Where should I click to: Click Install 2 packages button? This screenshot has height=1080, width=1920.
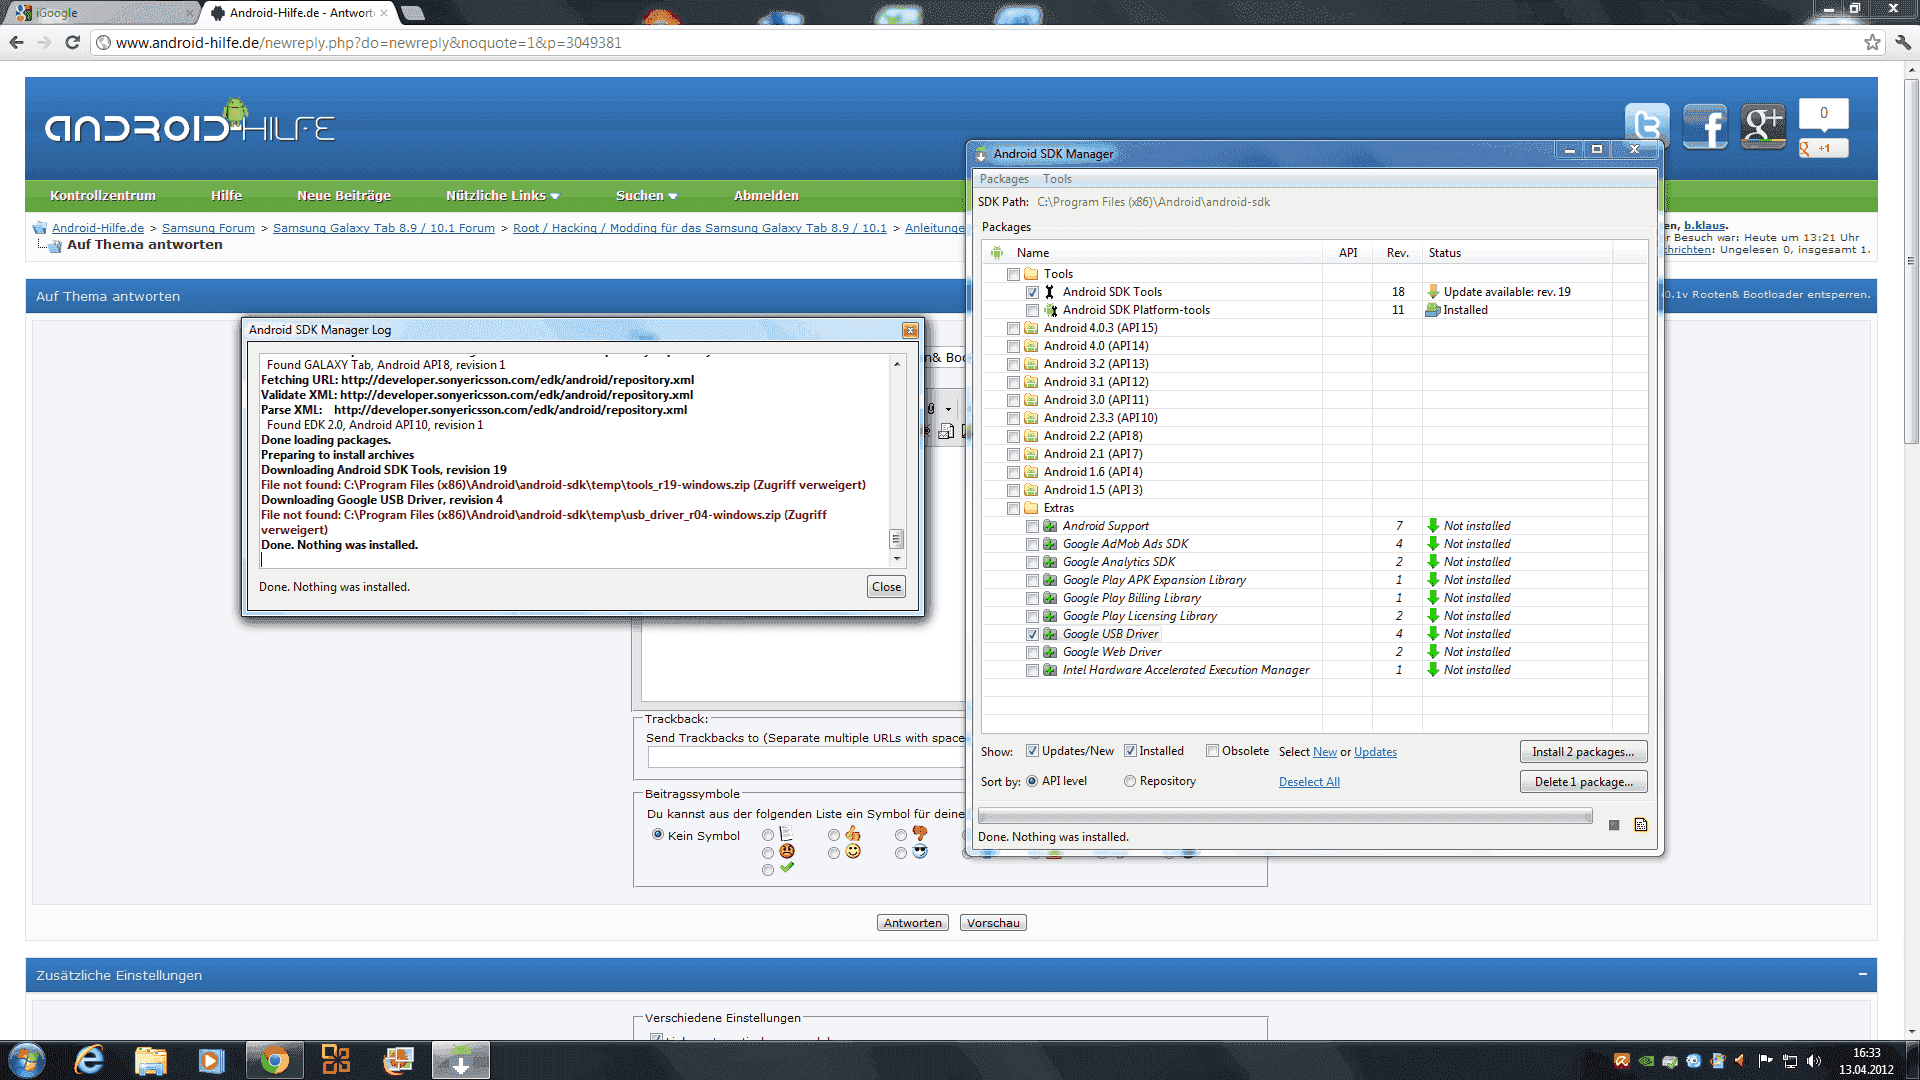pos(1583,752)
